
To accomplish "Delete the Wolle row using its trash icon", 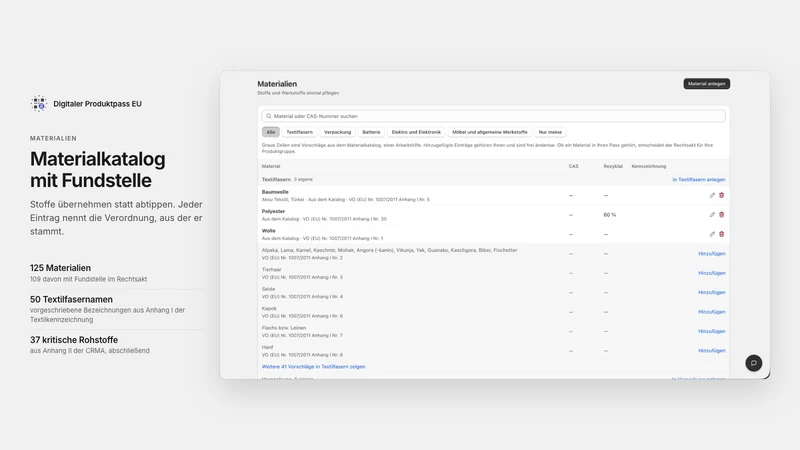I will [x=721, y=234].
